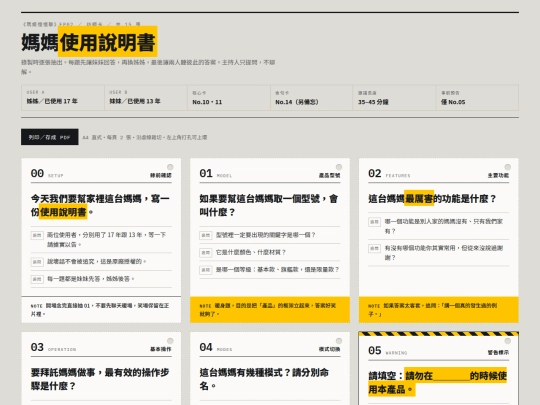Click the 列印/存成 PDF button

coord(50,137)
